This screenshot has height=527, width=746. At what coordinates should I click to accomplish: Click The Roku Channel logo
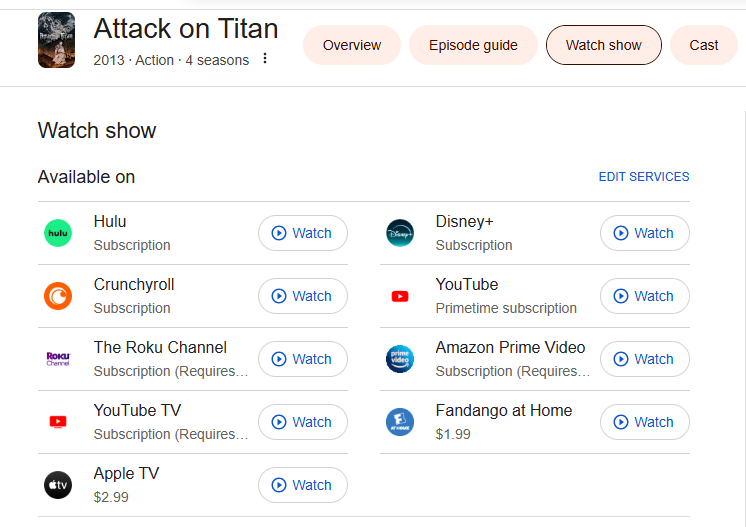click(58, 359)
